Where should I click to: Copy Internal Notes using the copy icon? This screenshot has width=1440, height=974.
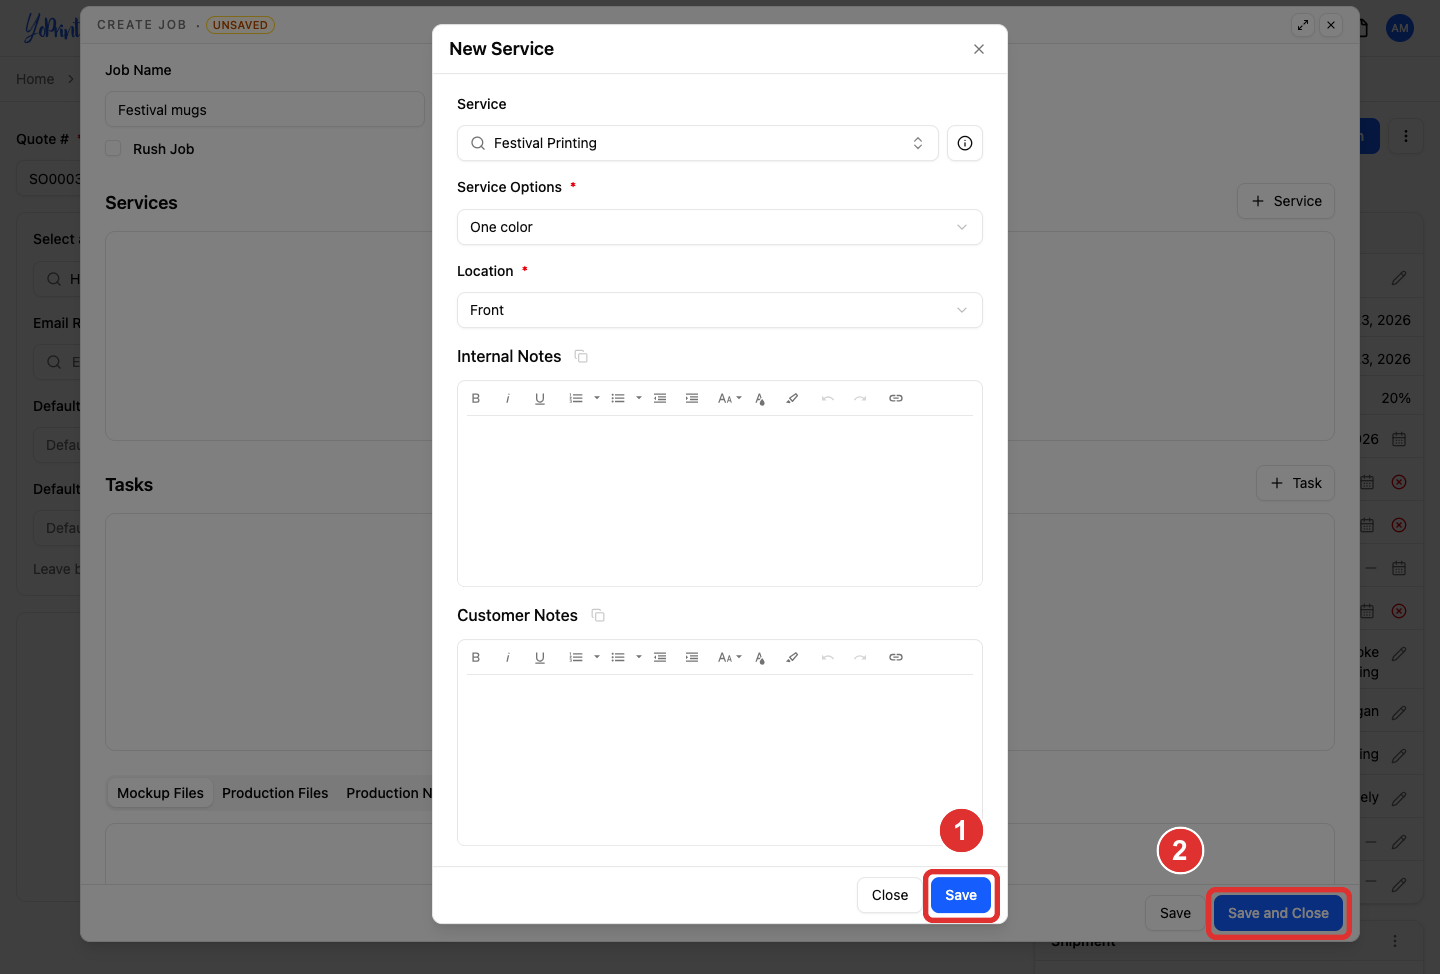pos(581,356)
